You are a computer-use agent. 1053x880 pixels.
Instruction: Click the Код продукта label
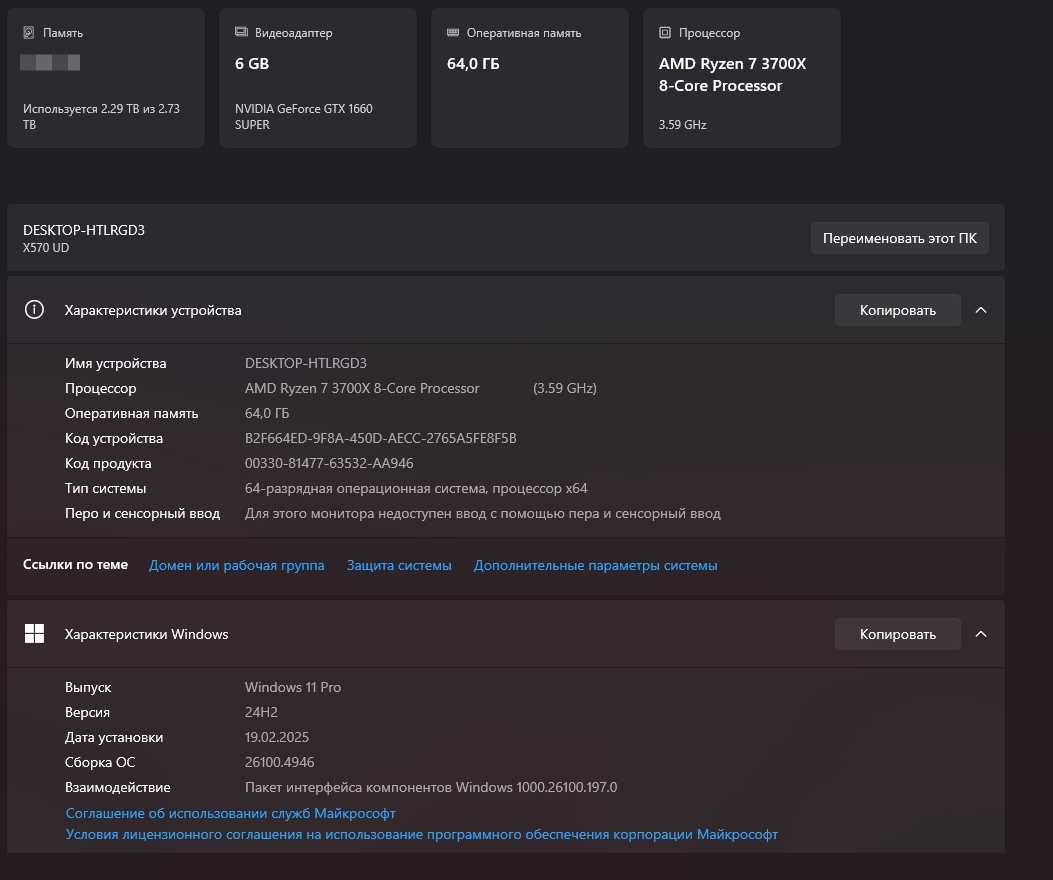[108, 463]
